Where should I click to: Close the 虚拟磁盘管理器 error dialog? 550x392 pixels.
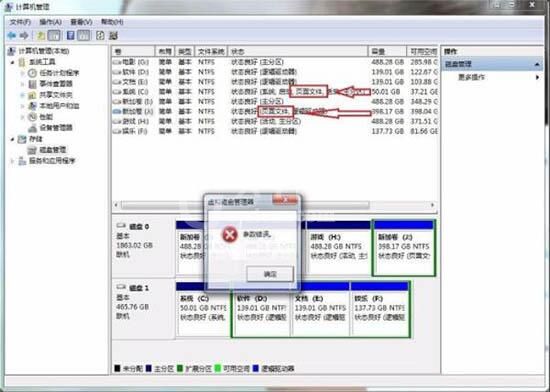[x=285, y=200]
